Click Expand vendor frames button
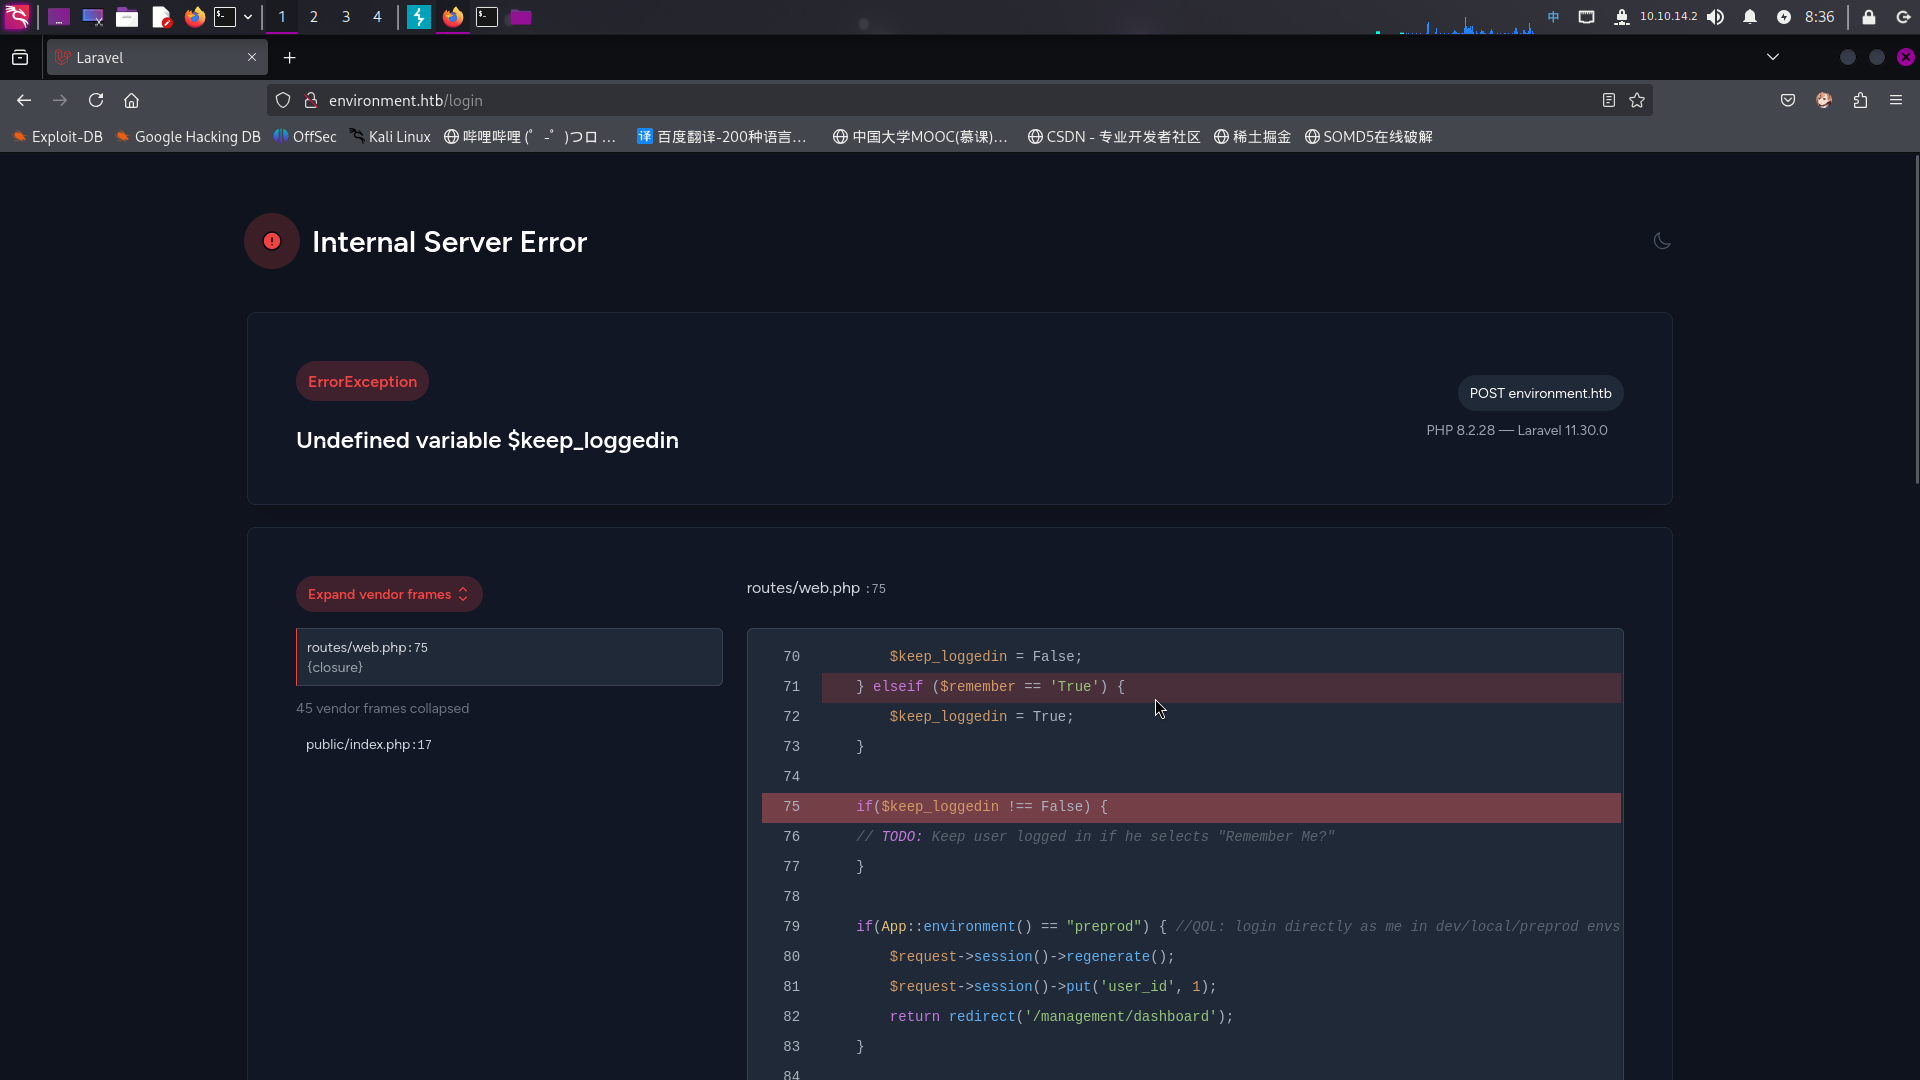The height and width of the screenshot is (1080, 1920). [x=389, y=594]
